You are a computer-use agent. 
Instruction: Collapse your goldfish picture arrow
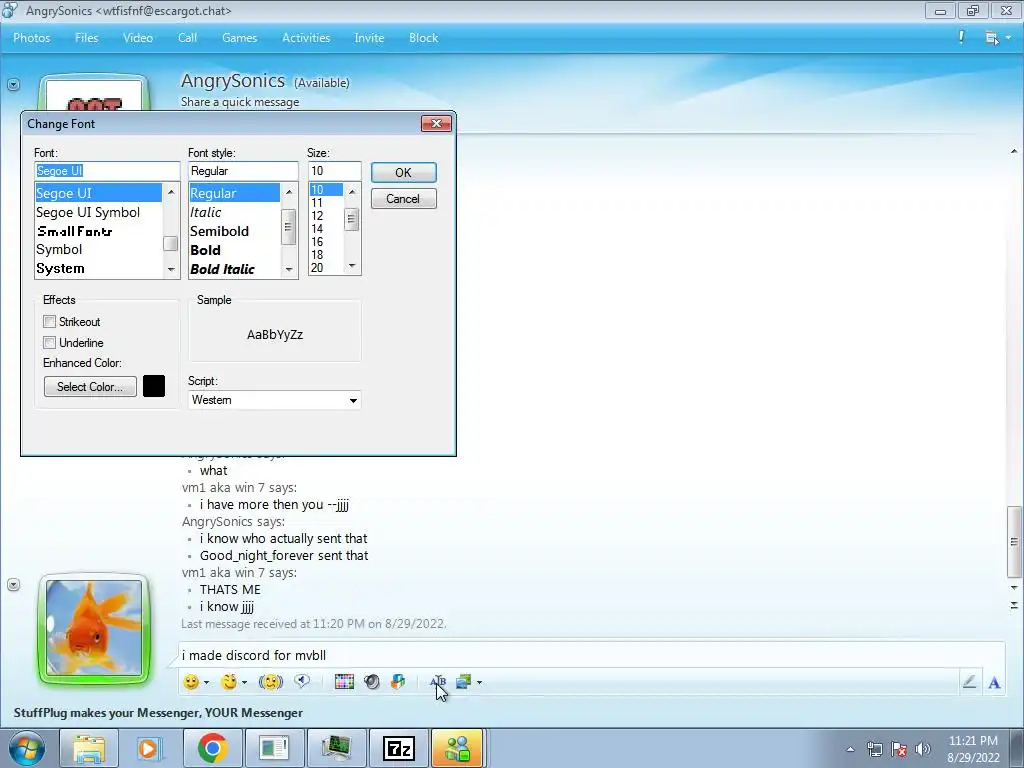13,584
